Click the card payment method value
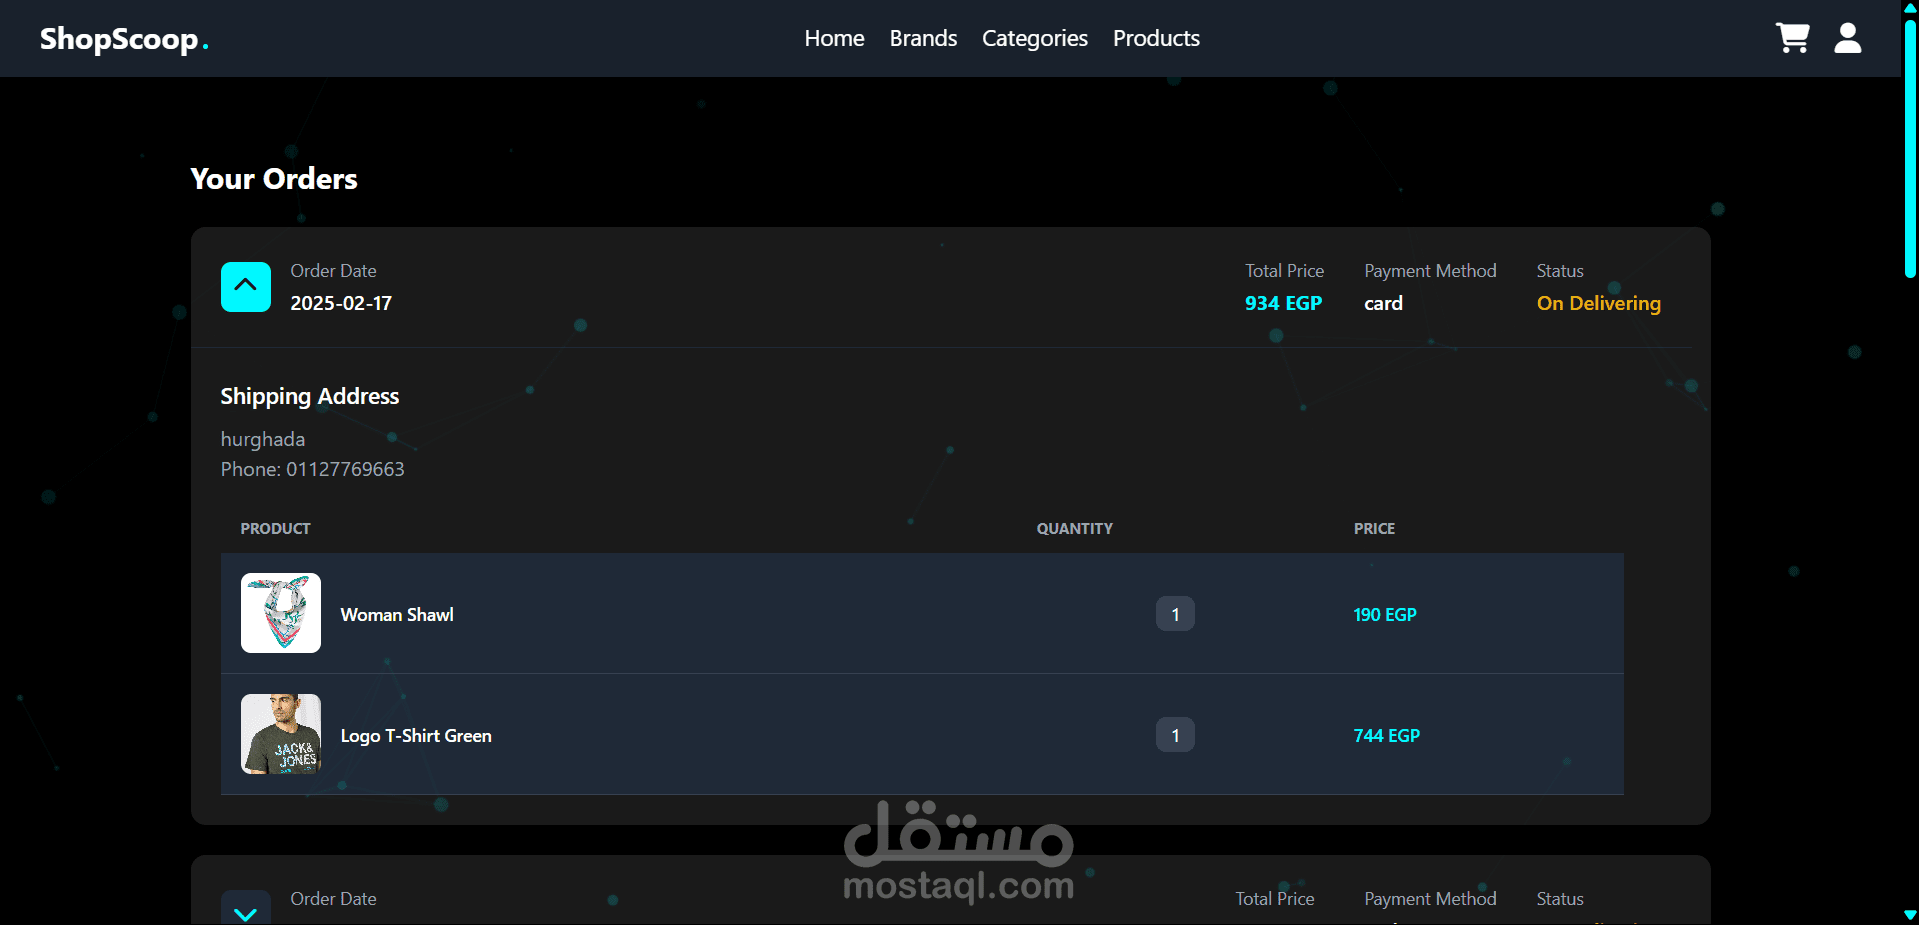The height and width of the screenshot is (925, 1919). [1383, 303]
